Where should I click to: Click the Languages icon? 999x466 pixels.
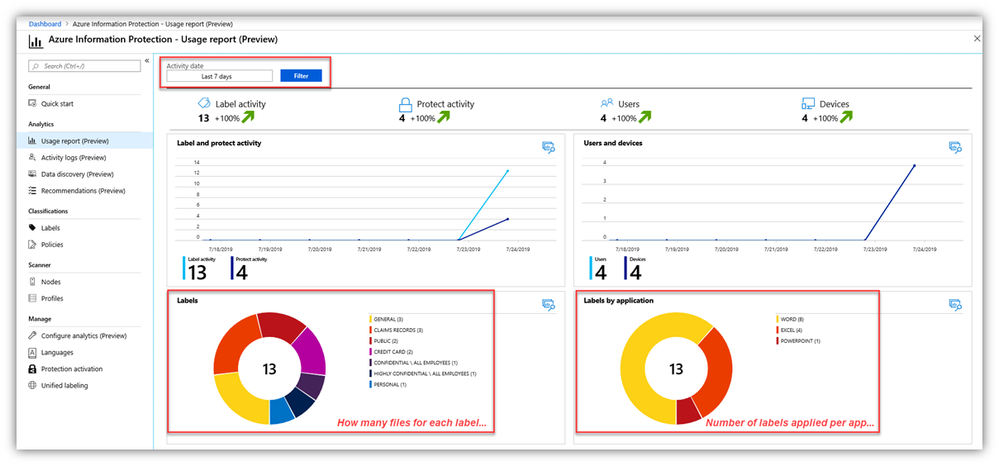point(32,353)
